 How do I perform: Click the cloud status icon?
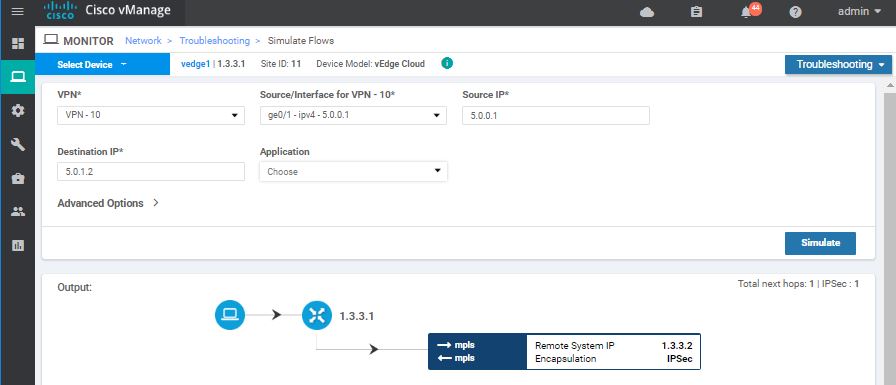coord(647,12)
